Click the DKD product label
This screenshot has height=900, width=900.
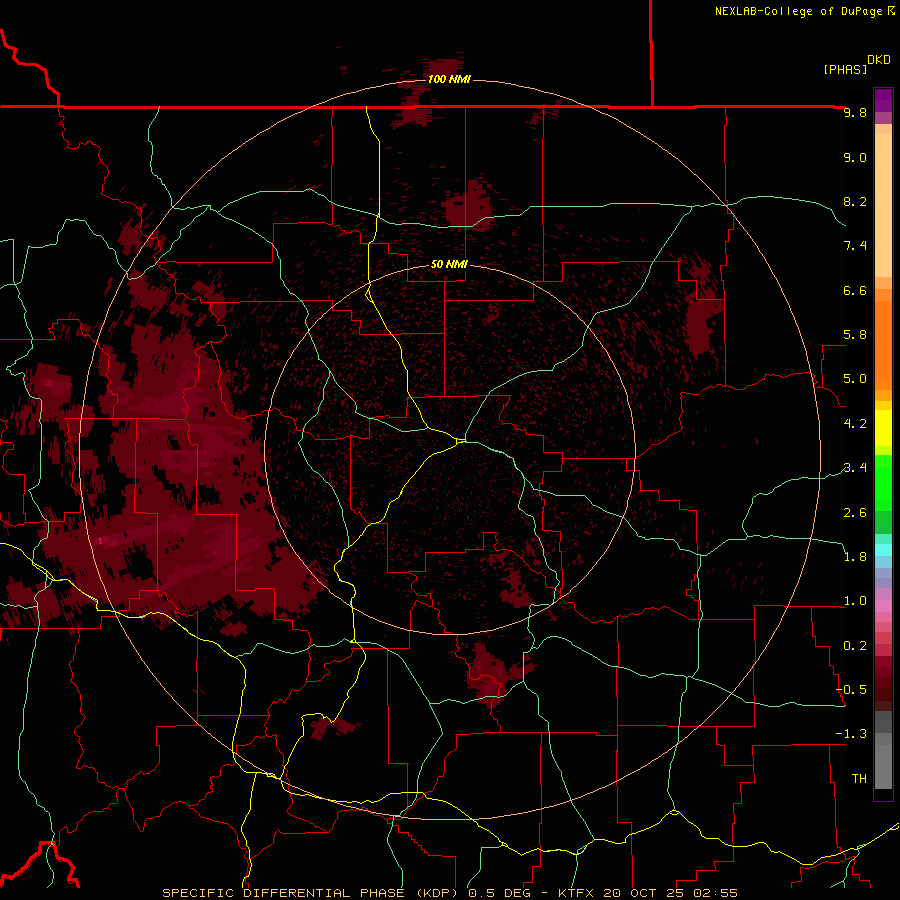(879, 60)
